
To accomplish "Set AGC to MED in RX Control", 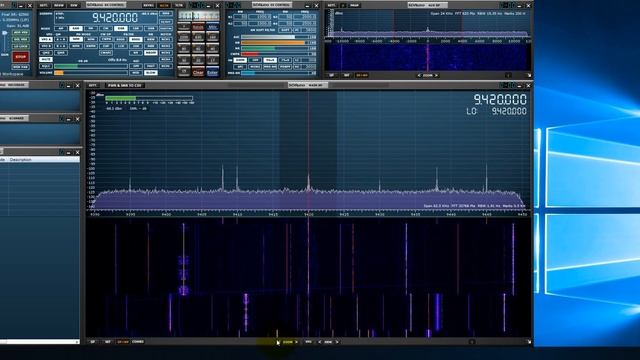I will [x=136, y=73].
